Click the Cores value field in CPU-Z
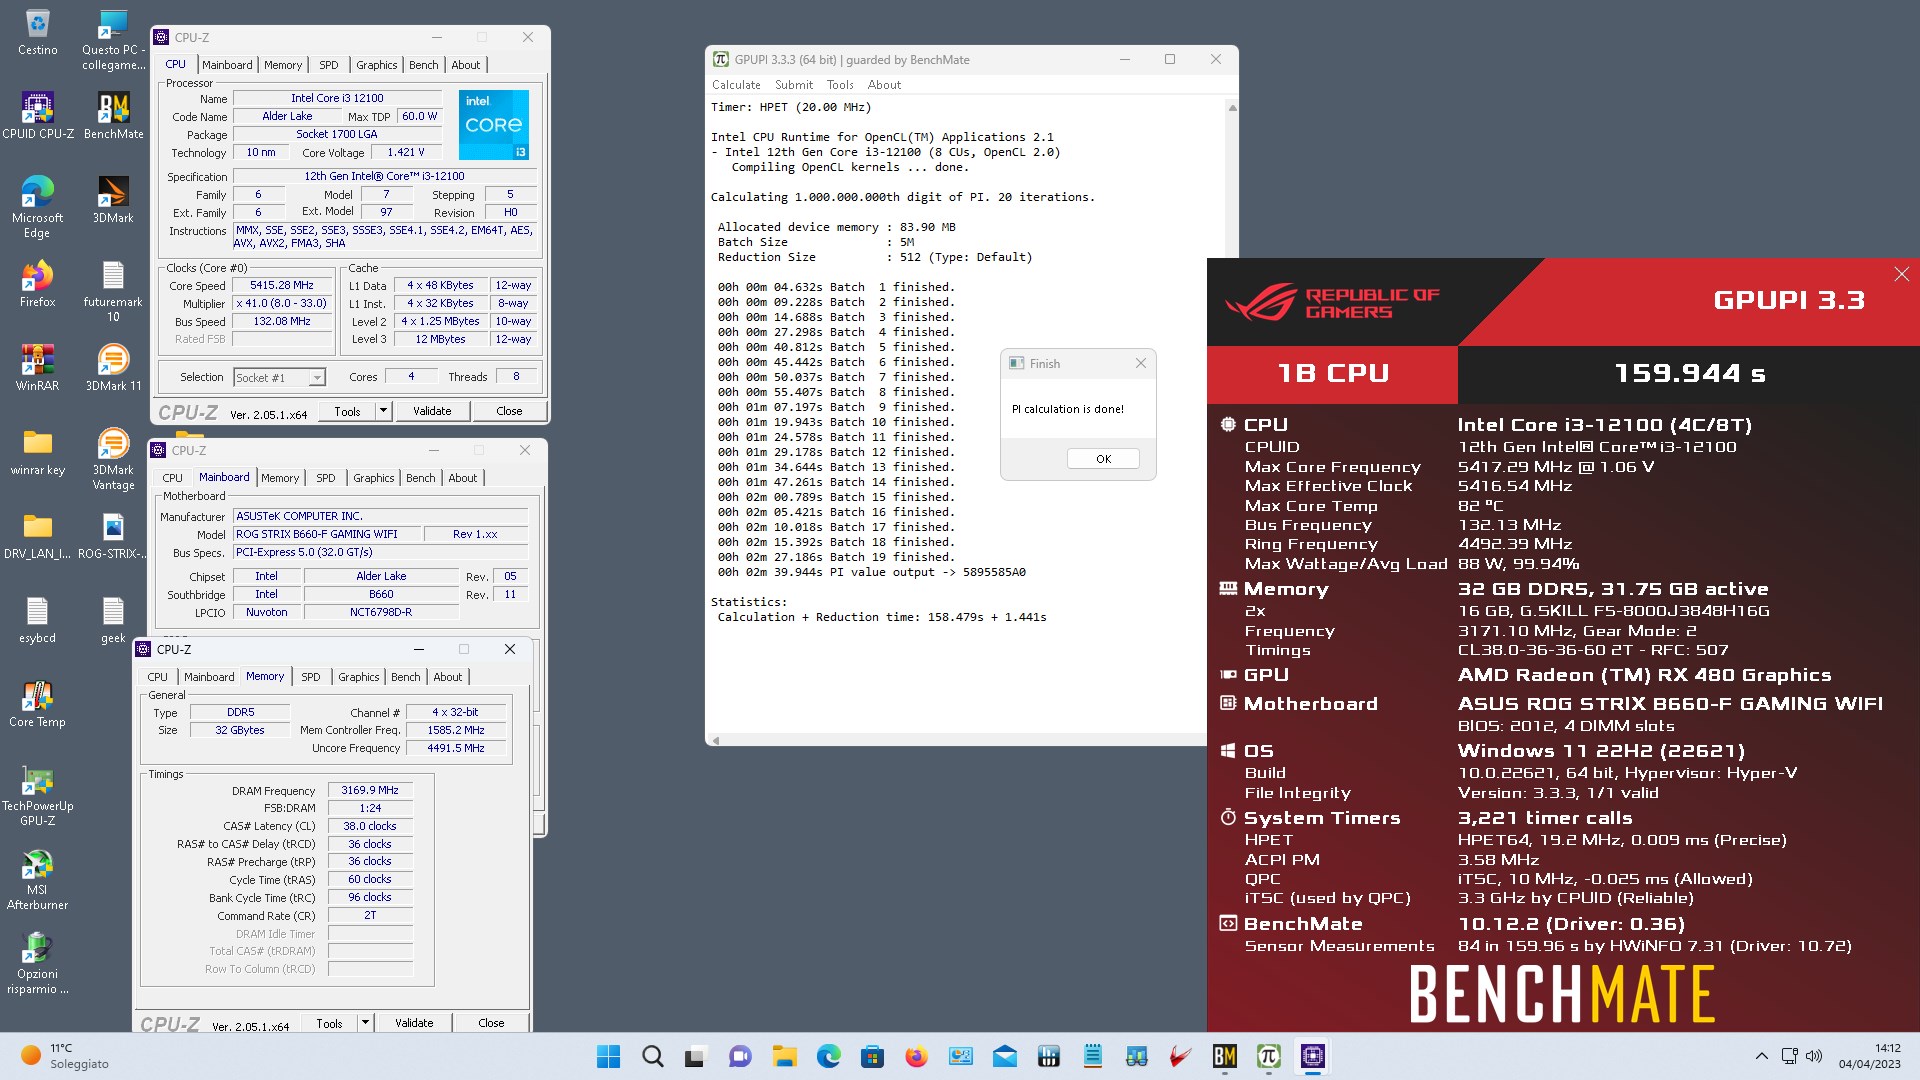 pyautogui.click(x=411, y=377)
